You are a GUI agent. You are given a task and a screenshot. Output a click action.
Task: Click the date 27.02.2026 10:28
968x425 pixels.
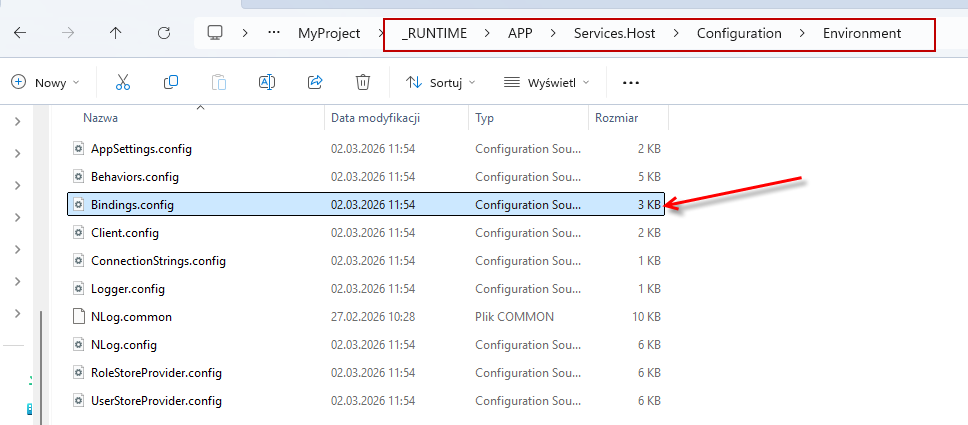[373, 317]
